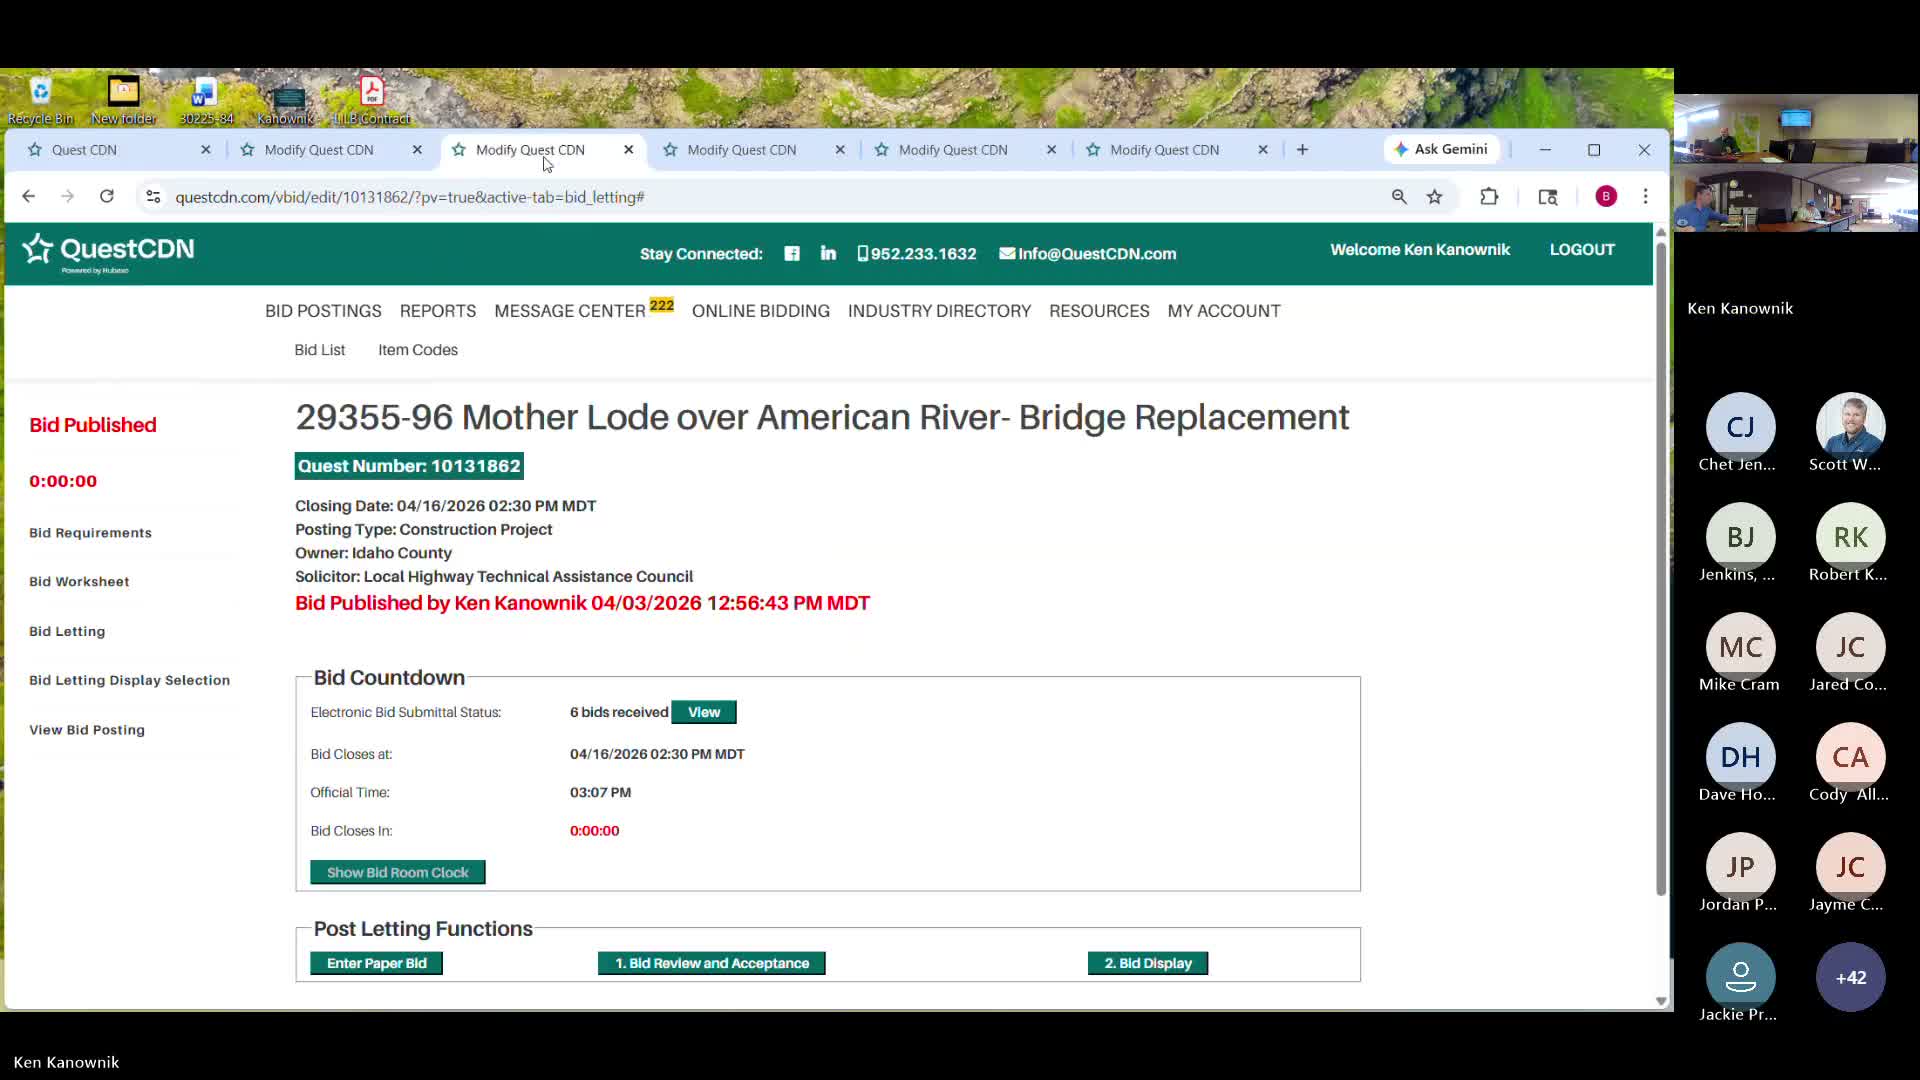1920x1080 pixels.
Task: Close the first Quest CDN tab
Action: pos(206,150)
